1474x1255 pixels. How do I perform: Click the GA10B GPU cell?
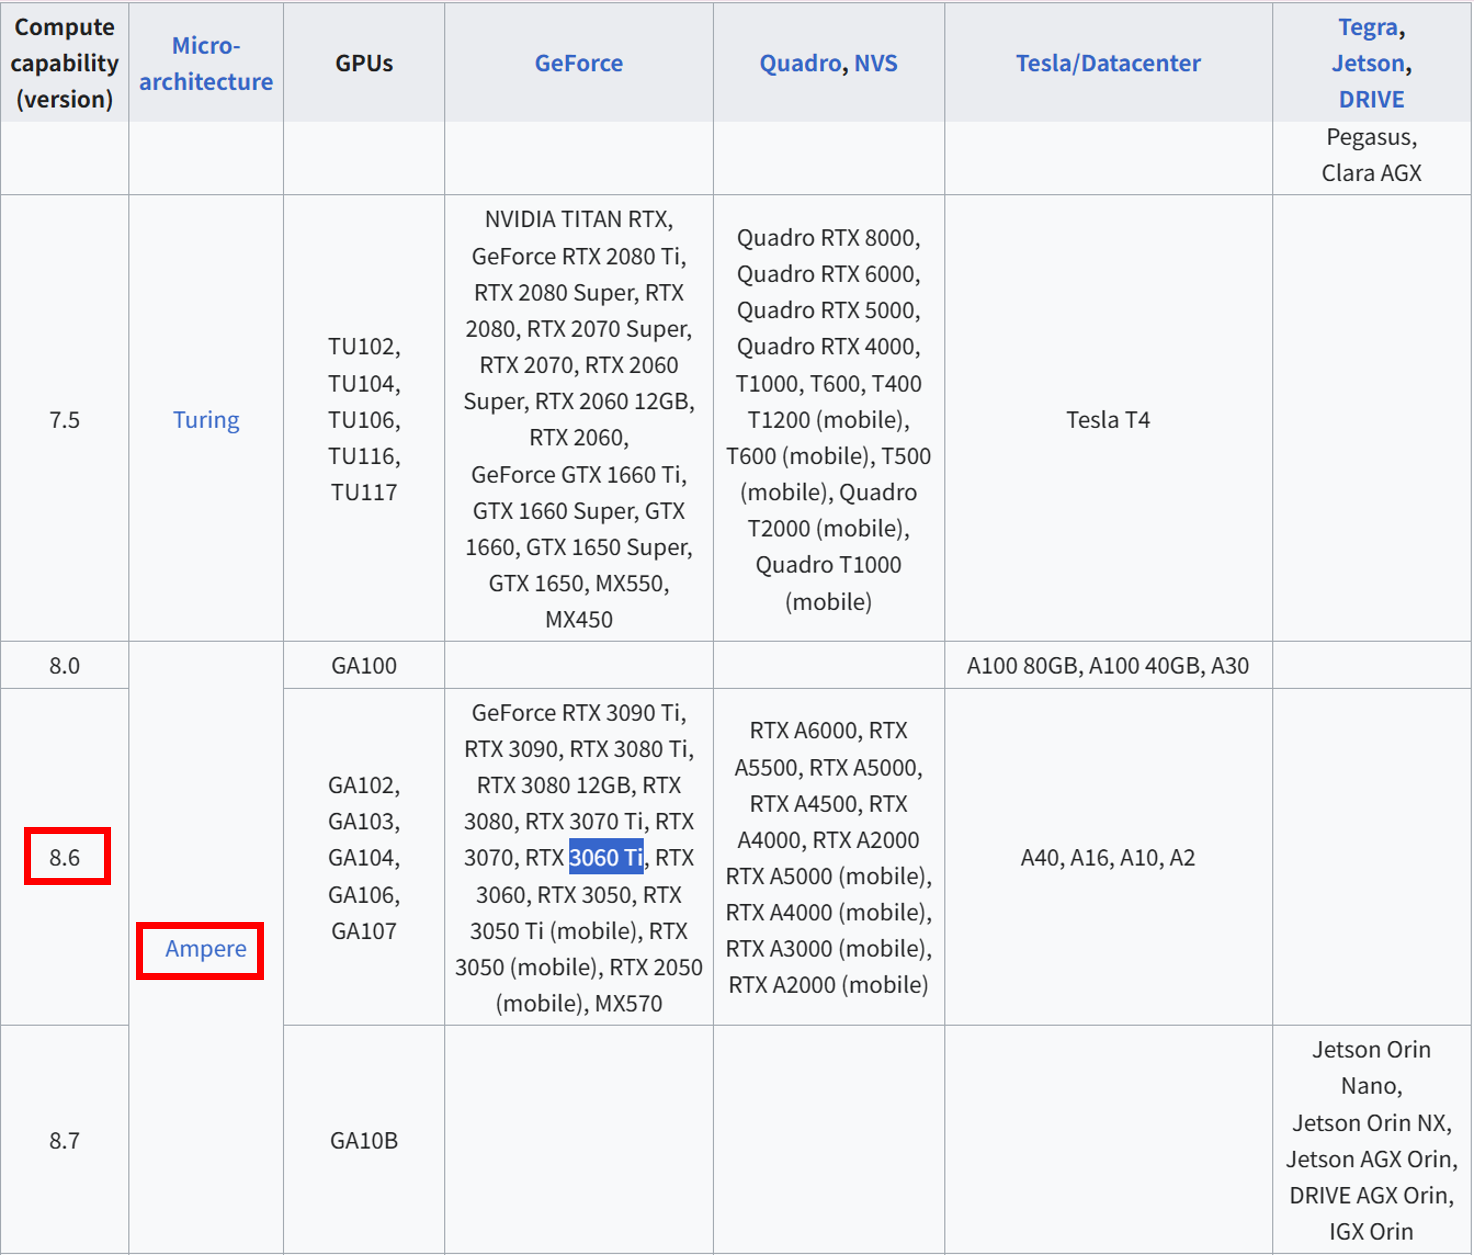click(364, 1140)
